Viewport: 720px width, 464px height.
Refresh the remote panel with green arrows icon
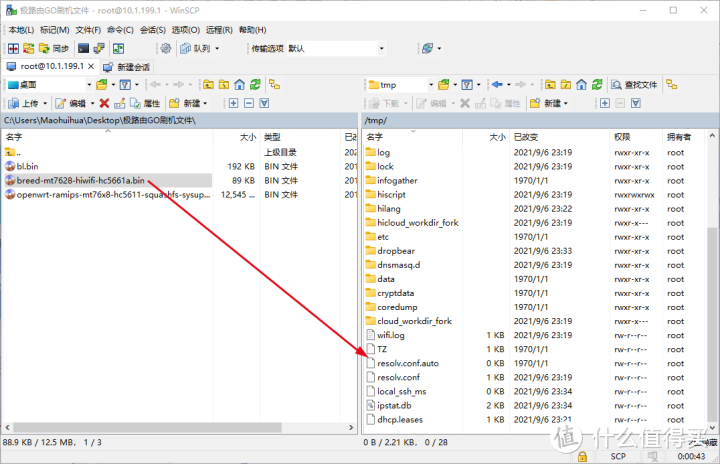(x=597, y=85)
